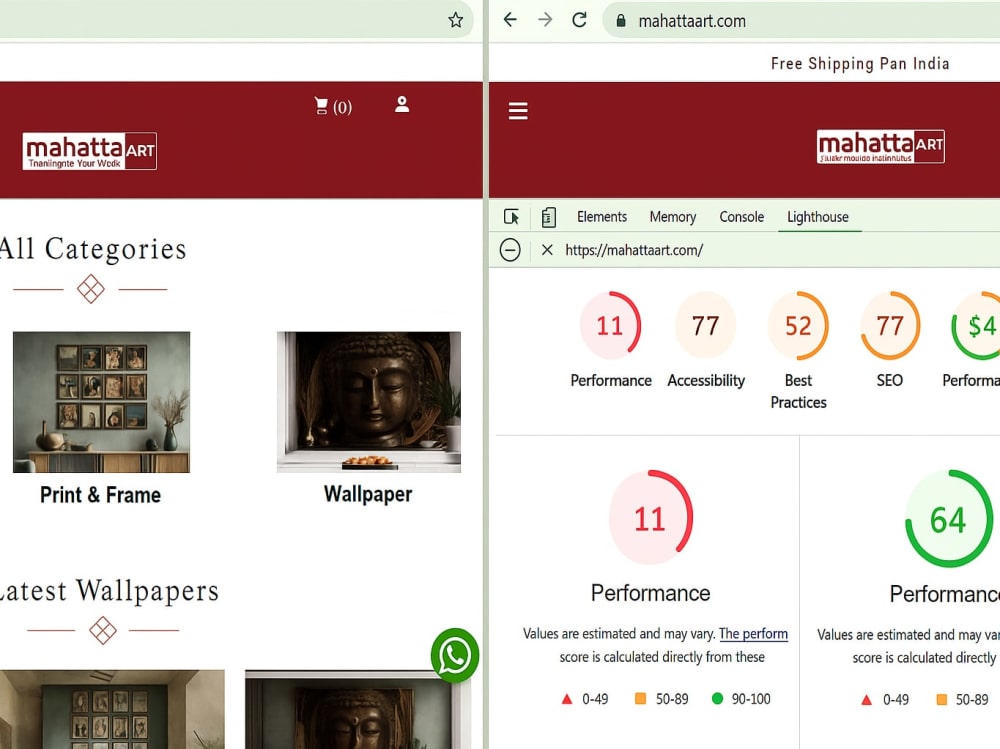The image size is (1000, 749).
Task: Open the second Latest Wallpapers Buddha thumbnail
Action: (x=358, y=709)
